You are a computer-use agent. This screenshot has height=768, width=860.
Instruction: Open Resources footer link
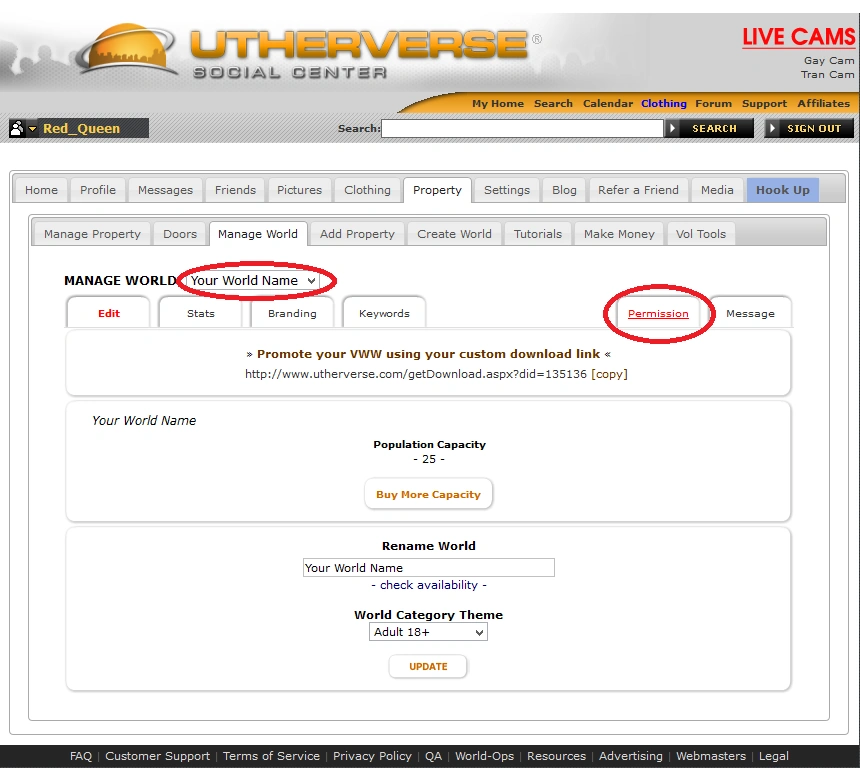click(x=556, y=756)
